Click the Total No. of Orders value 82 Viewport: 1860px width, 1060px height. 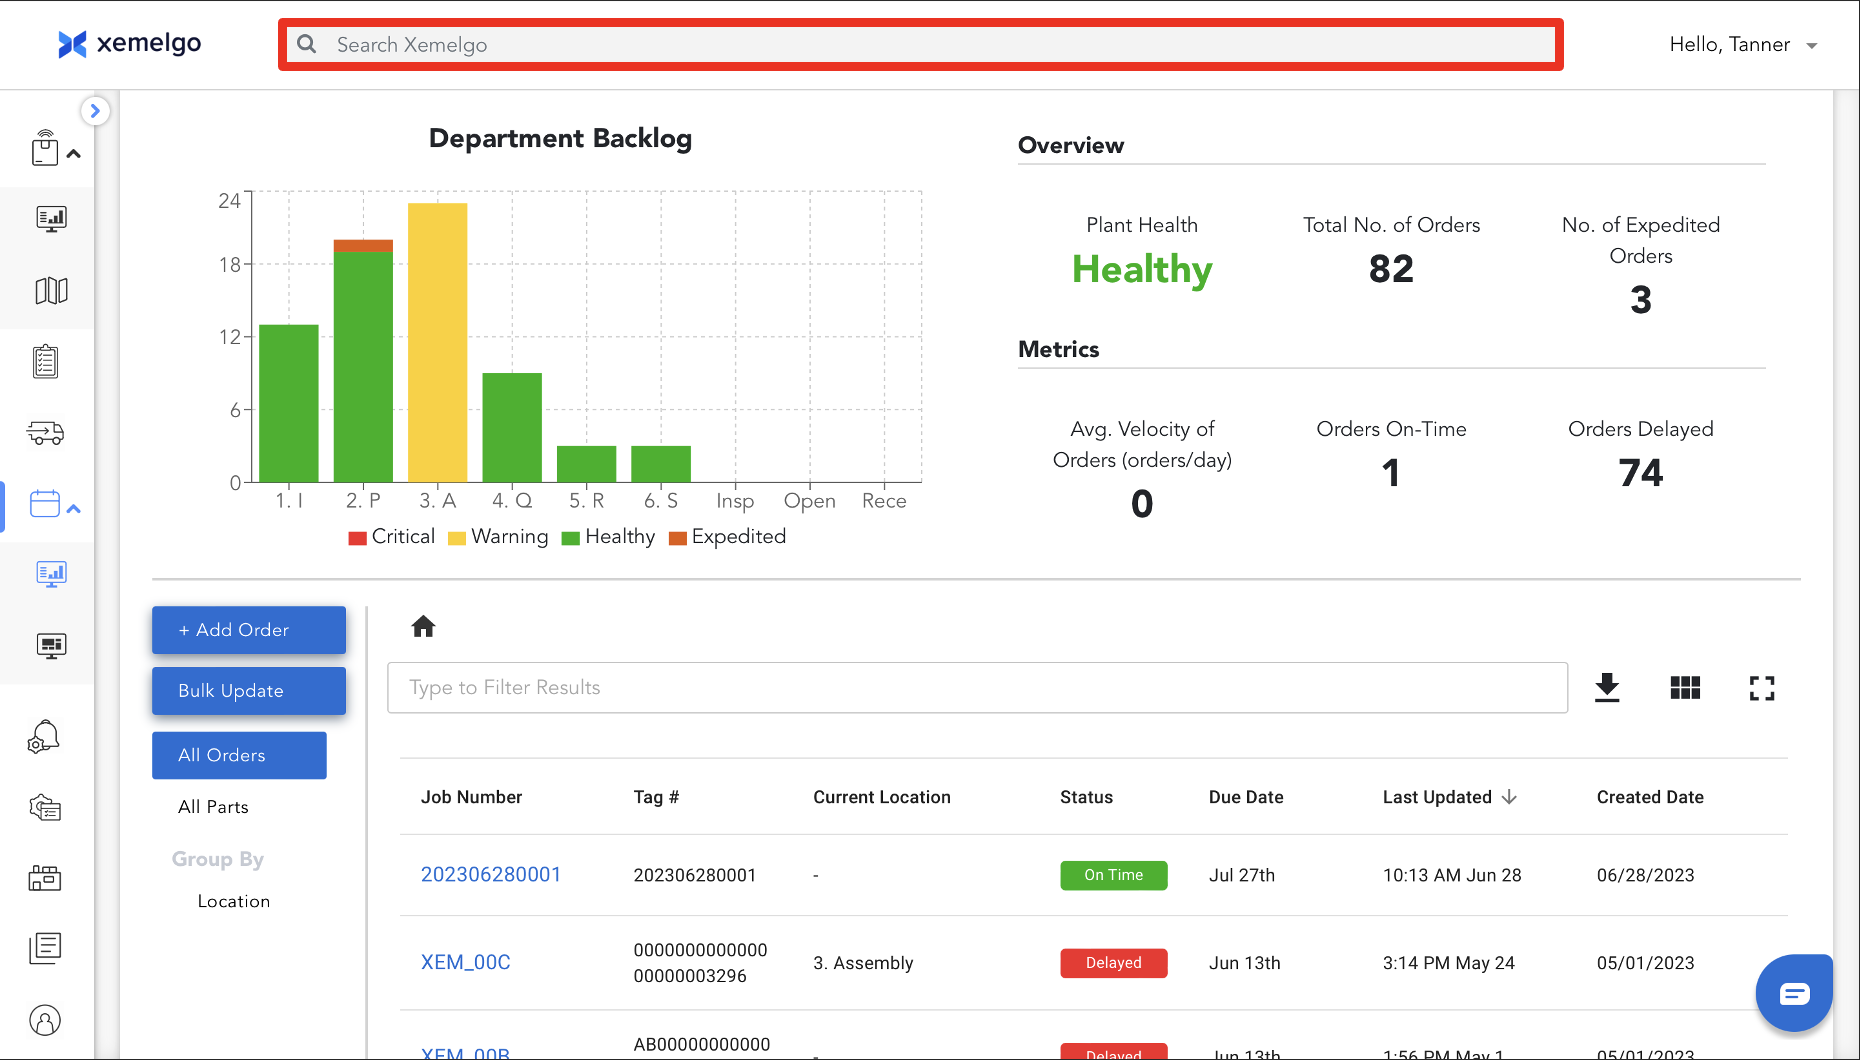click(x=1391, y=269)
